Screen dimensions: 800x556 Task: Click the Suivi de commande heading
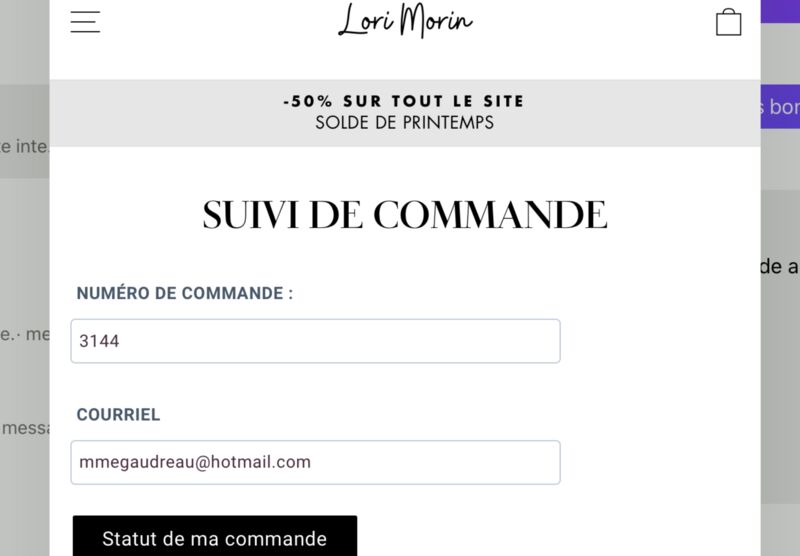coord(405,215)
